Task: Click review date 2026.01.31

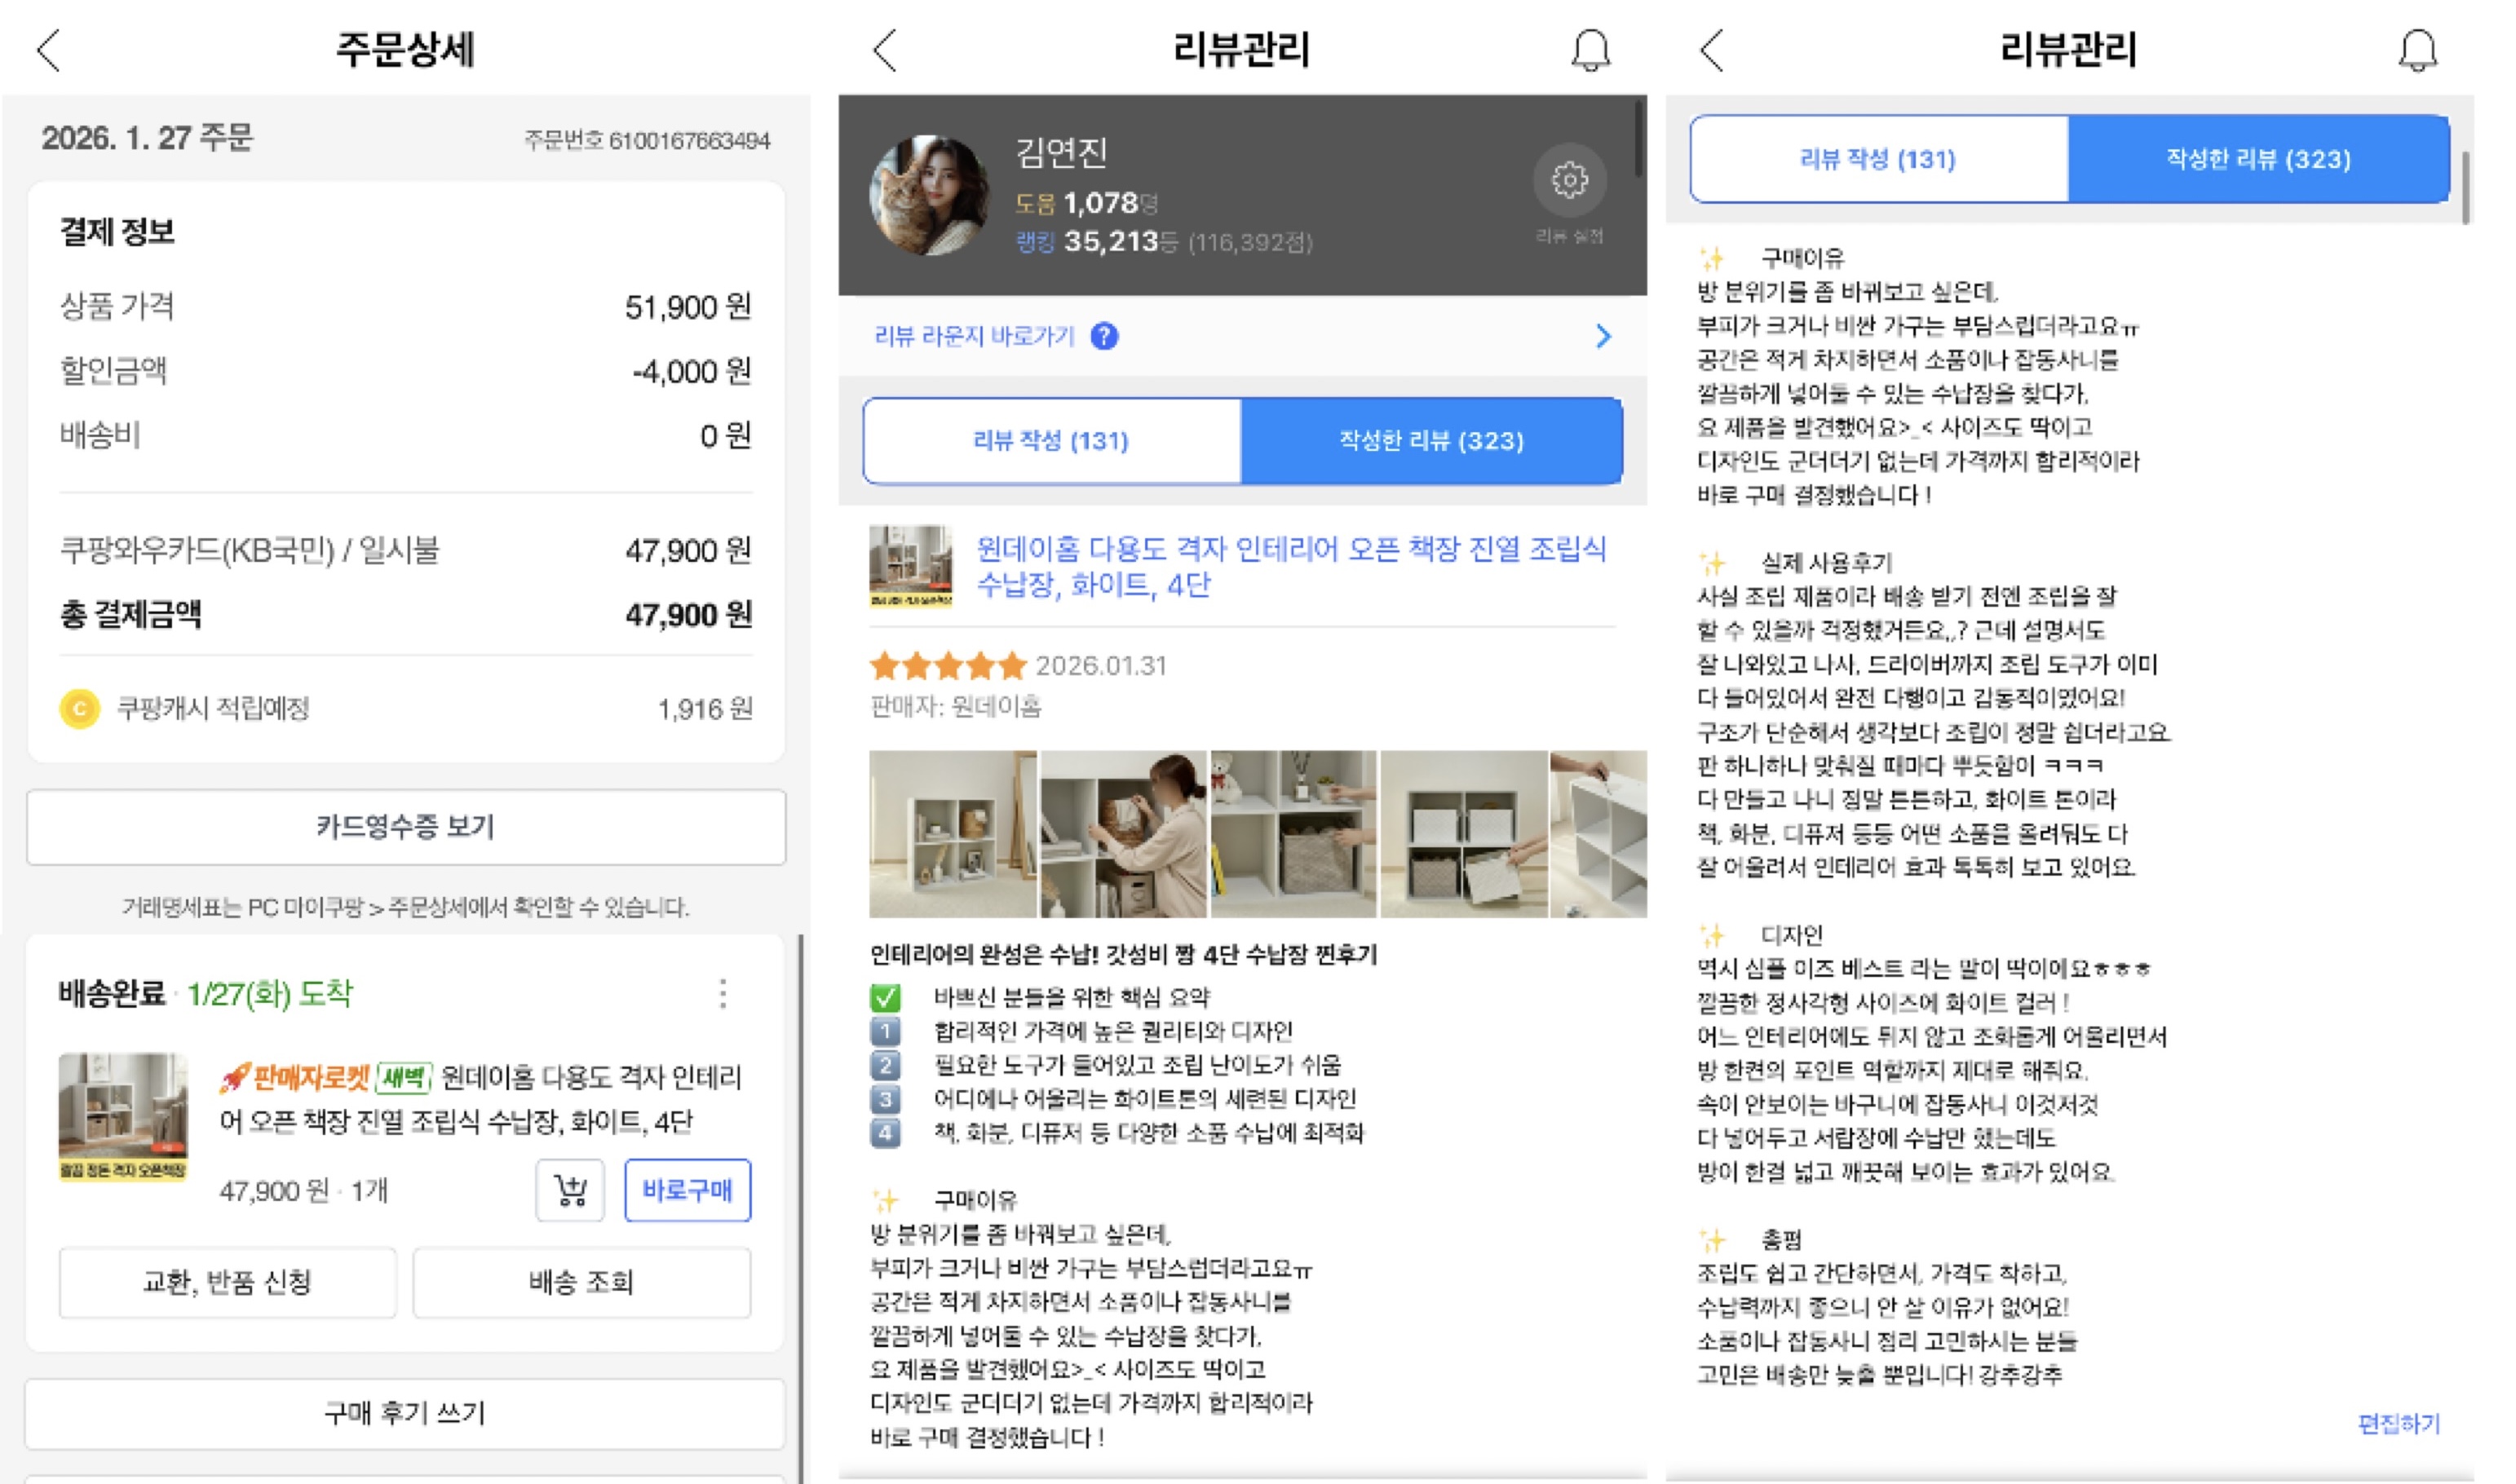Action: coord(1101,665)
